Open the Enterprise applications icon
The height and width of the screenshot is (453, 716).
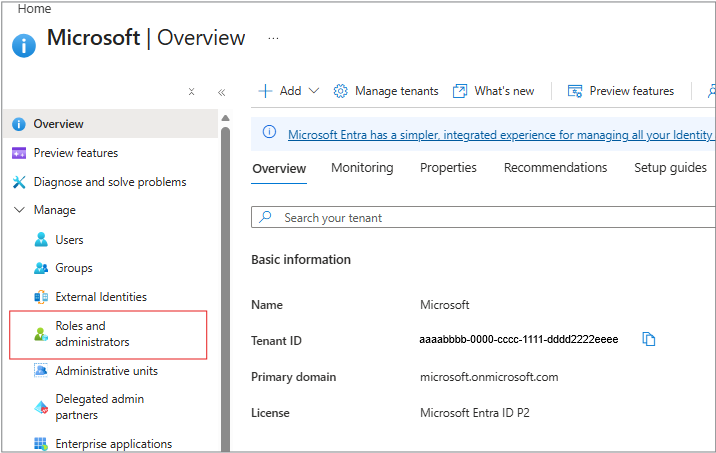pyautogui.click(x=41, y=444)
